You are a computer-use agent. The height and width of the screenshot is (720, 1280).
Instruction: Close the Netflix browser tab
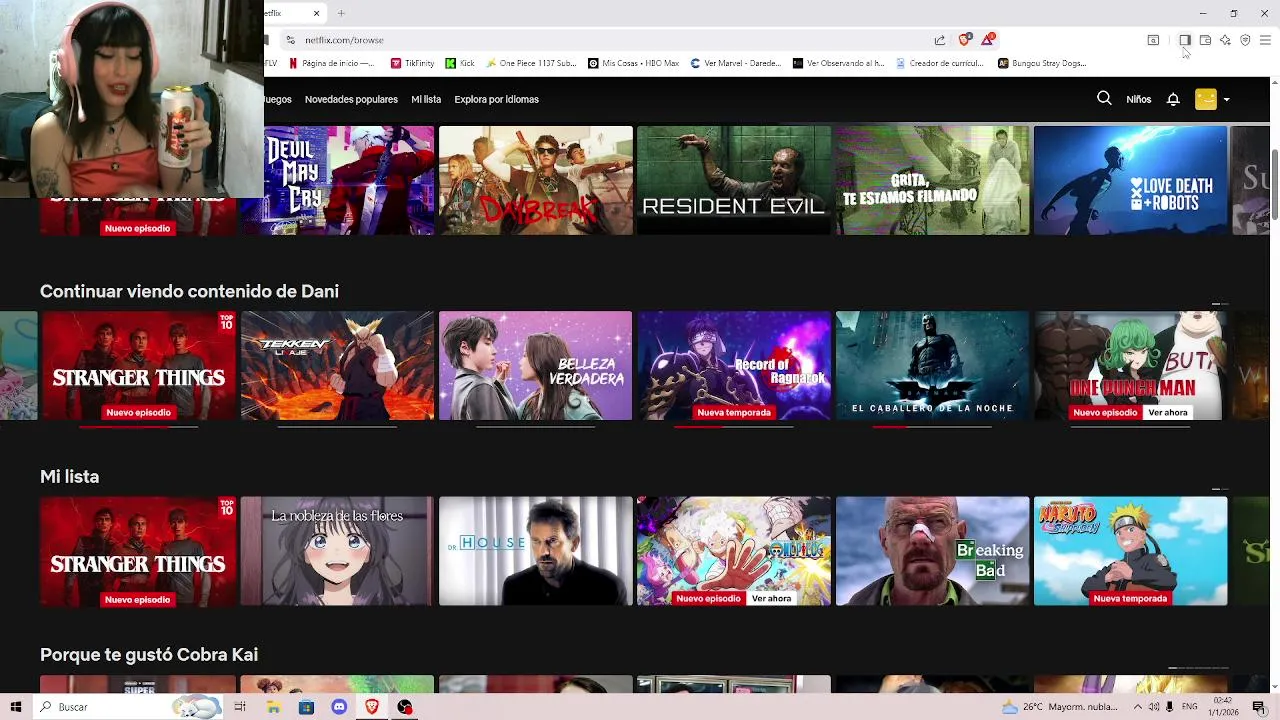pyautogui.click(x=317, y=13)
